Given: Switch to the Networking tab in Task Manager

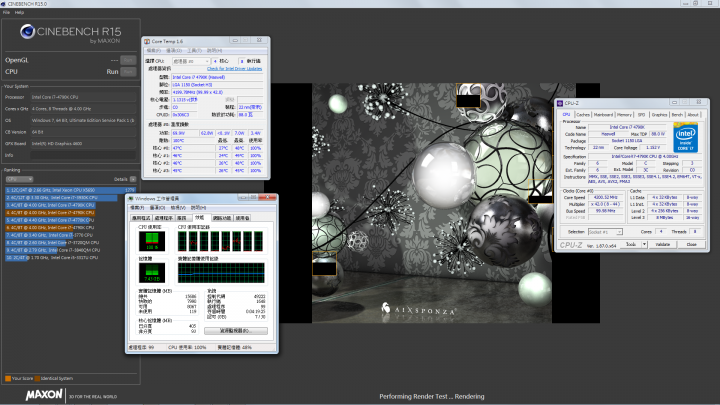Looking at the screenshot, I should (x=222, y=218).
